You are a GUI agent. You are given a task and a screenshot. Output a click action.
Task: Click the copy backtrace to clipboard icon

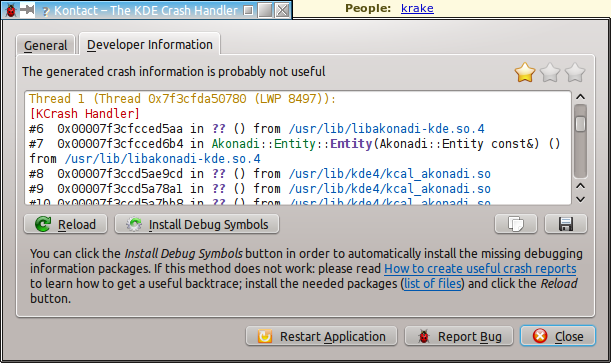(516, 224)
